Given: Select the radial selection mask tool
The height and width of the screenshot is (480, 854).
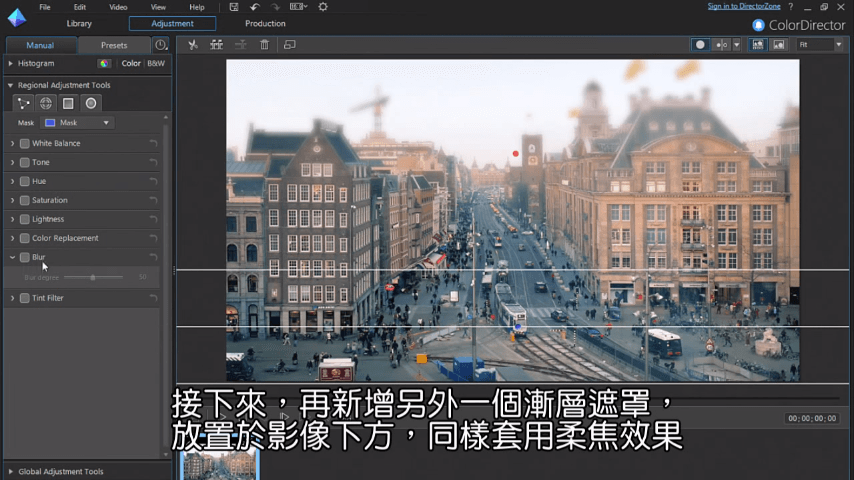Looking at the screenshot, I should [91, 103].
